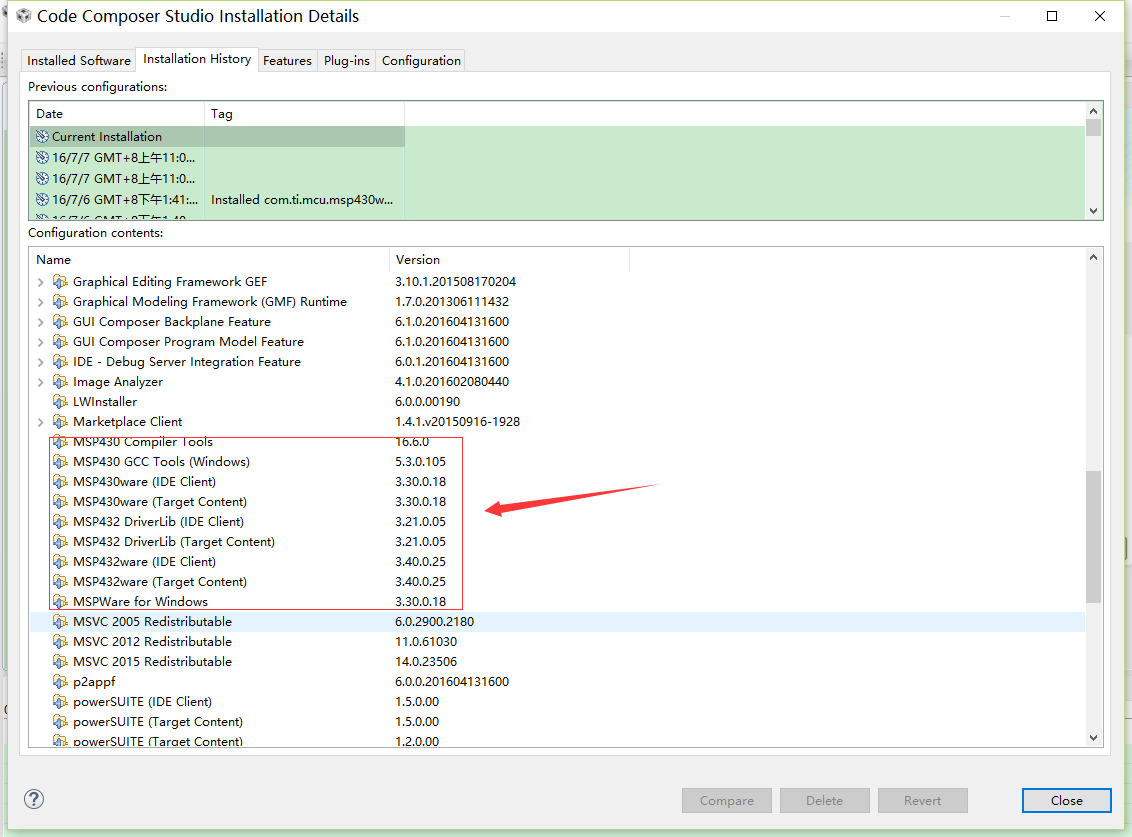Click the LWInstaller feature icon
Image resolution: width=1132 pixels, height=837 pixels.
[60, 402]
